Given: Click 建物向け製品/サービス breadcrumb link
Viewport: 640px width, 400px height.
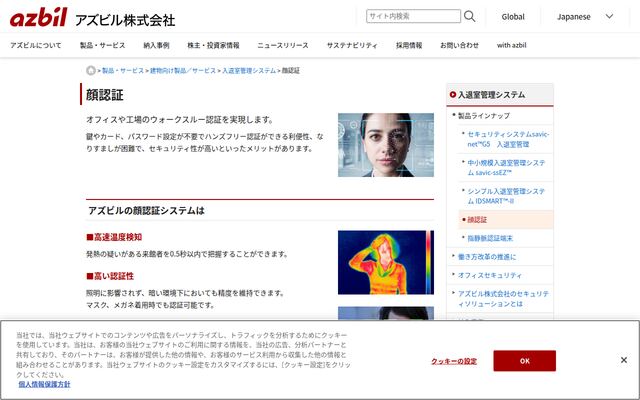Looking at the screenshot, I should pyautogui.click(x=183, y=71).
